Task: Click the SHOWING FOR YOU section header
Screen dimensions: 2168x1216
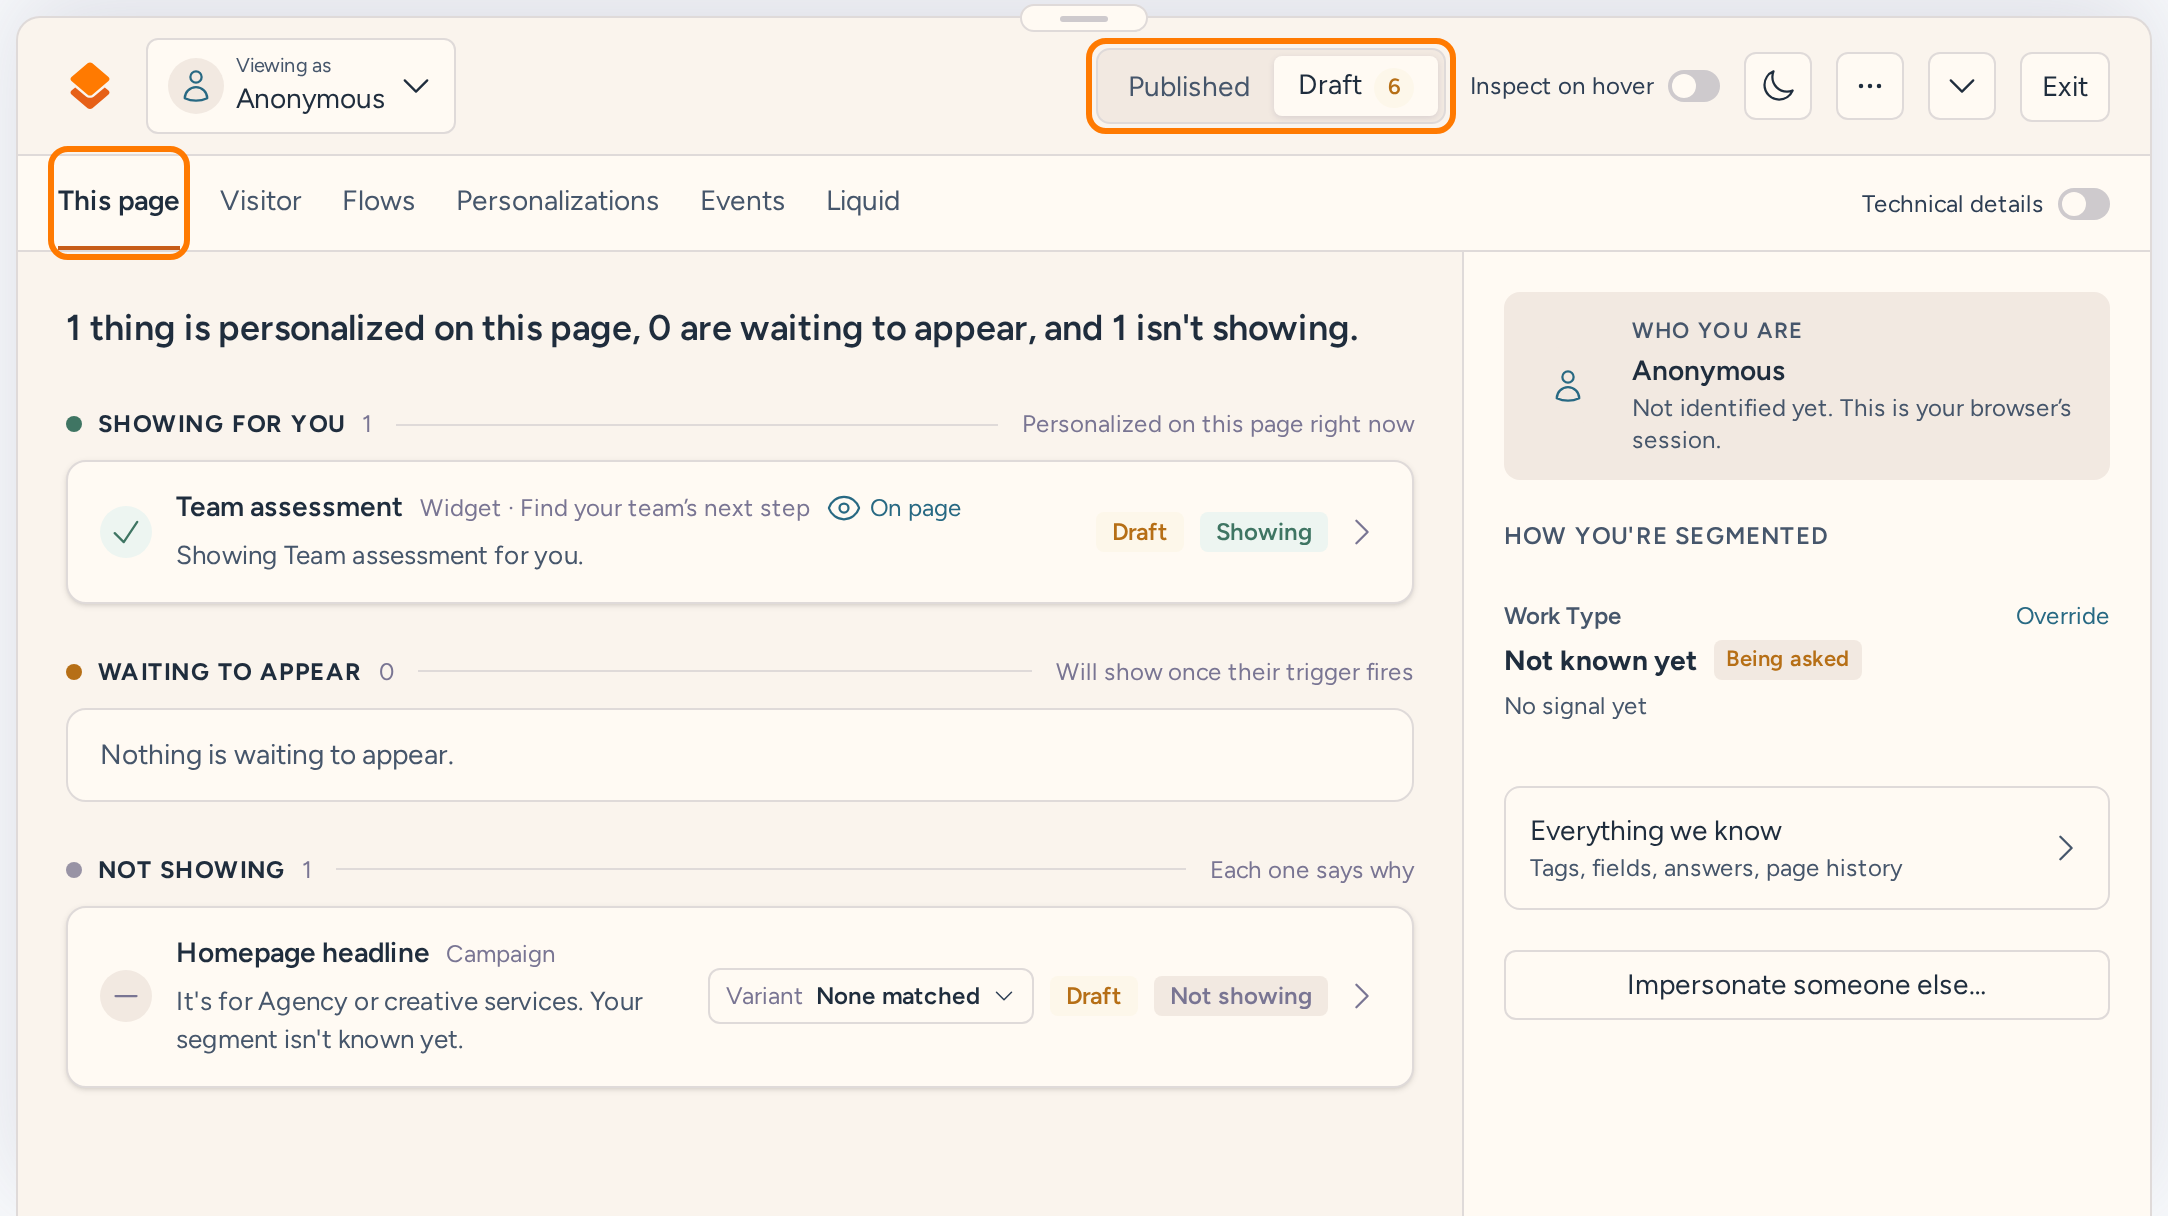Action: tap(221, 424)
